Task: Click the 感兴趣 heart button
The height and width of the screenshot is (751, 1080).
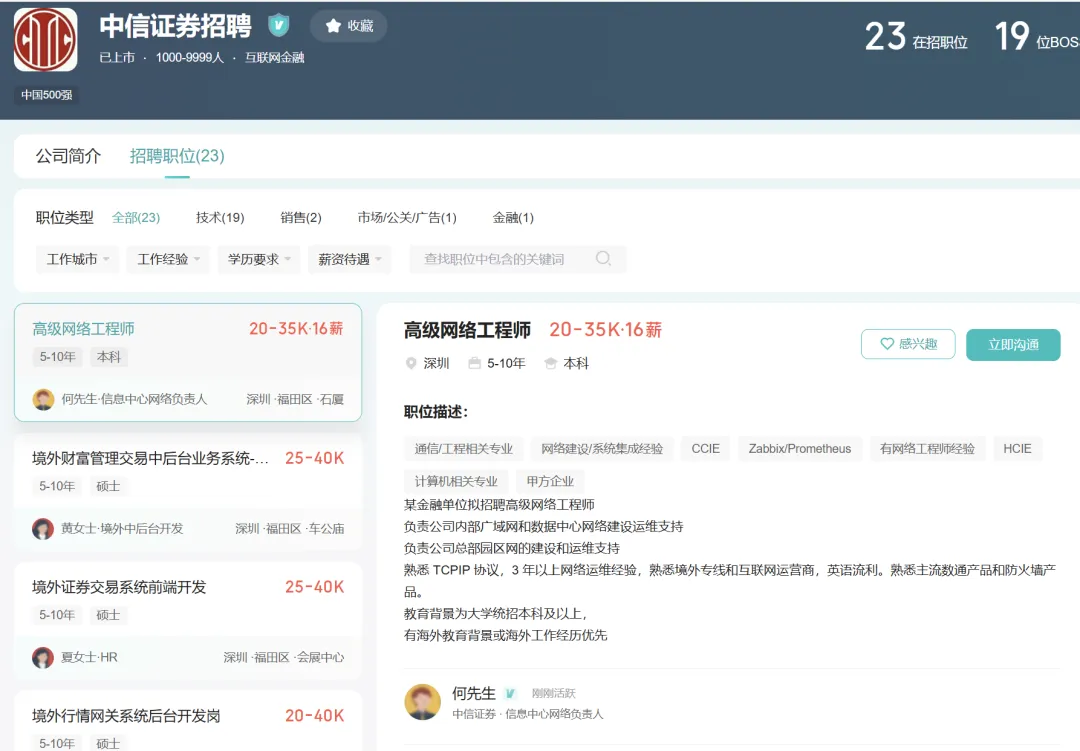Action: (x=908, y=344)
